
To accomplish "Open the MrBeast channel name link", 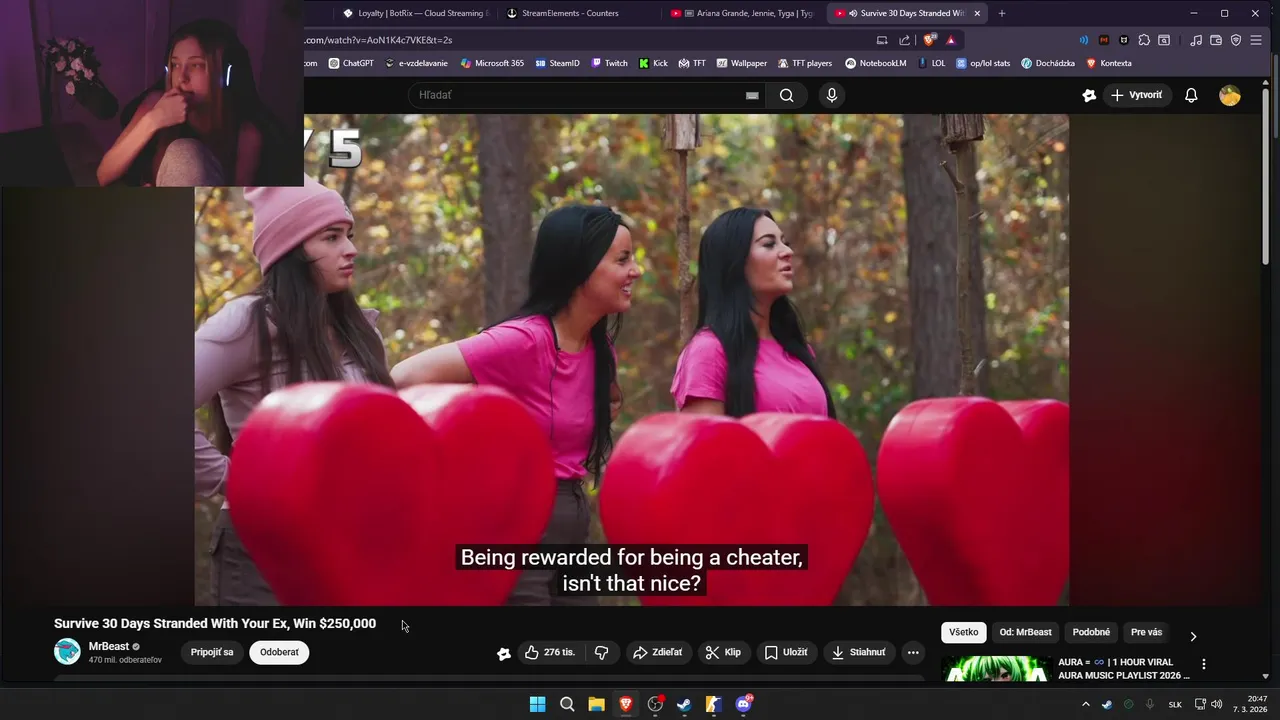I will (x=109, y=646).
